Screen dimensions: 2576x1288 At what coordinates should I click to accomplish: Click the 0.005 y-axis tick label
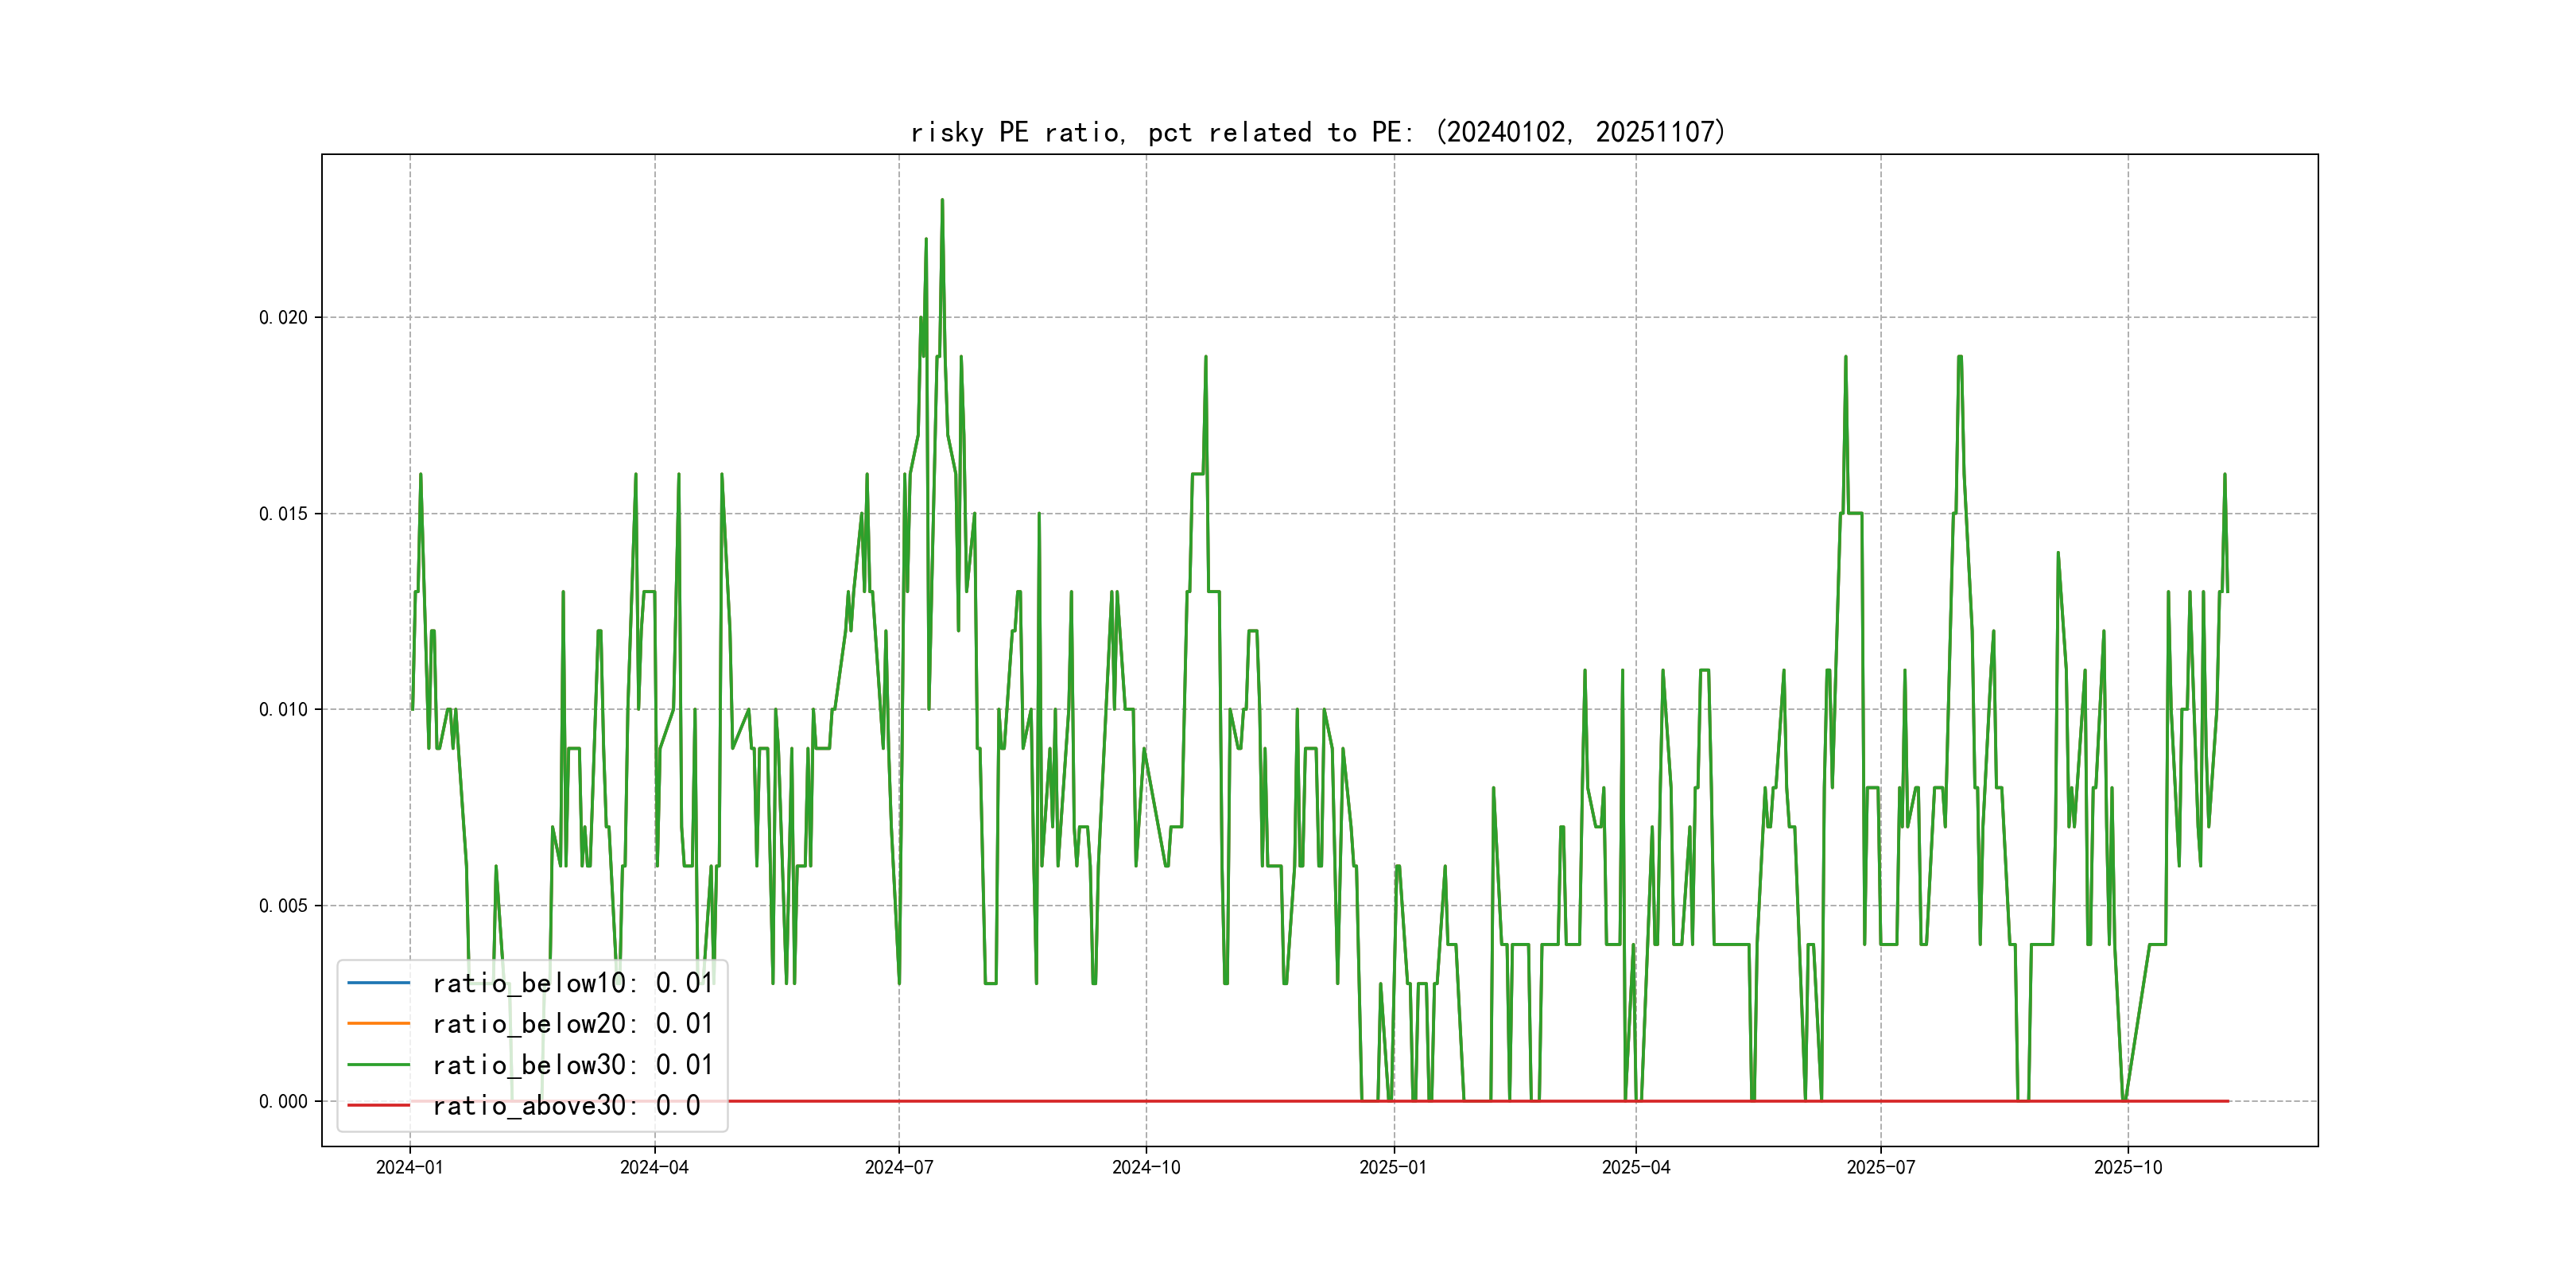click(x=283, y=906)
